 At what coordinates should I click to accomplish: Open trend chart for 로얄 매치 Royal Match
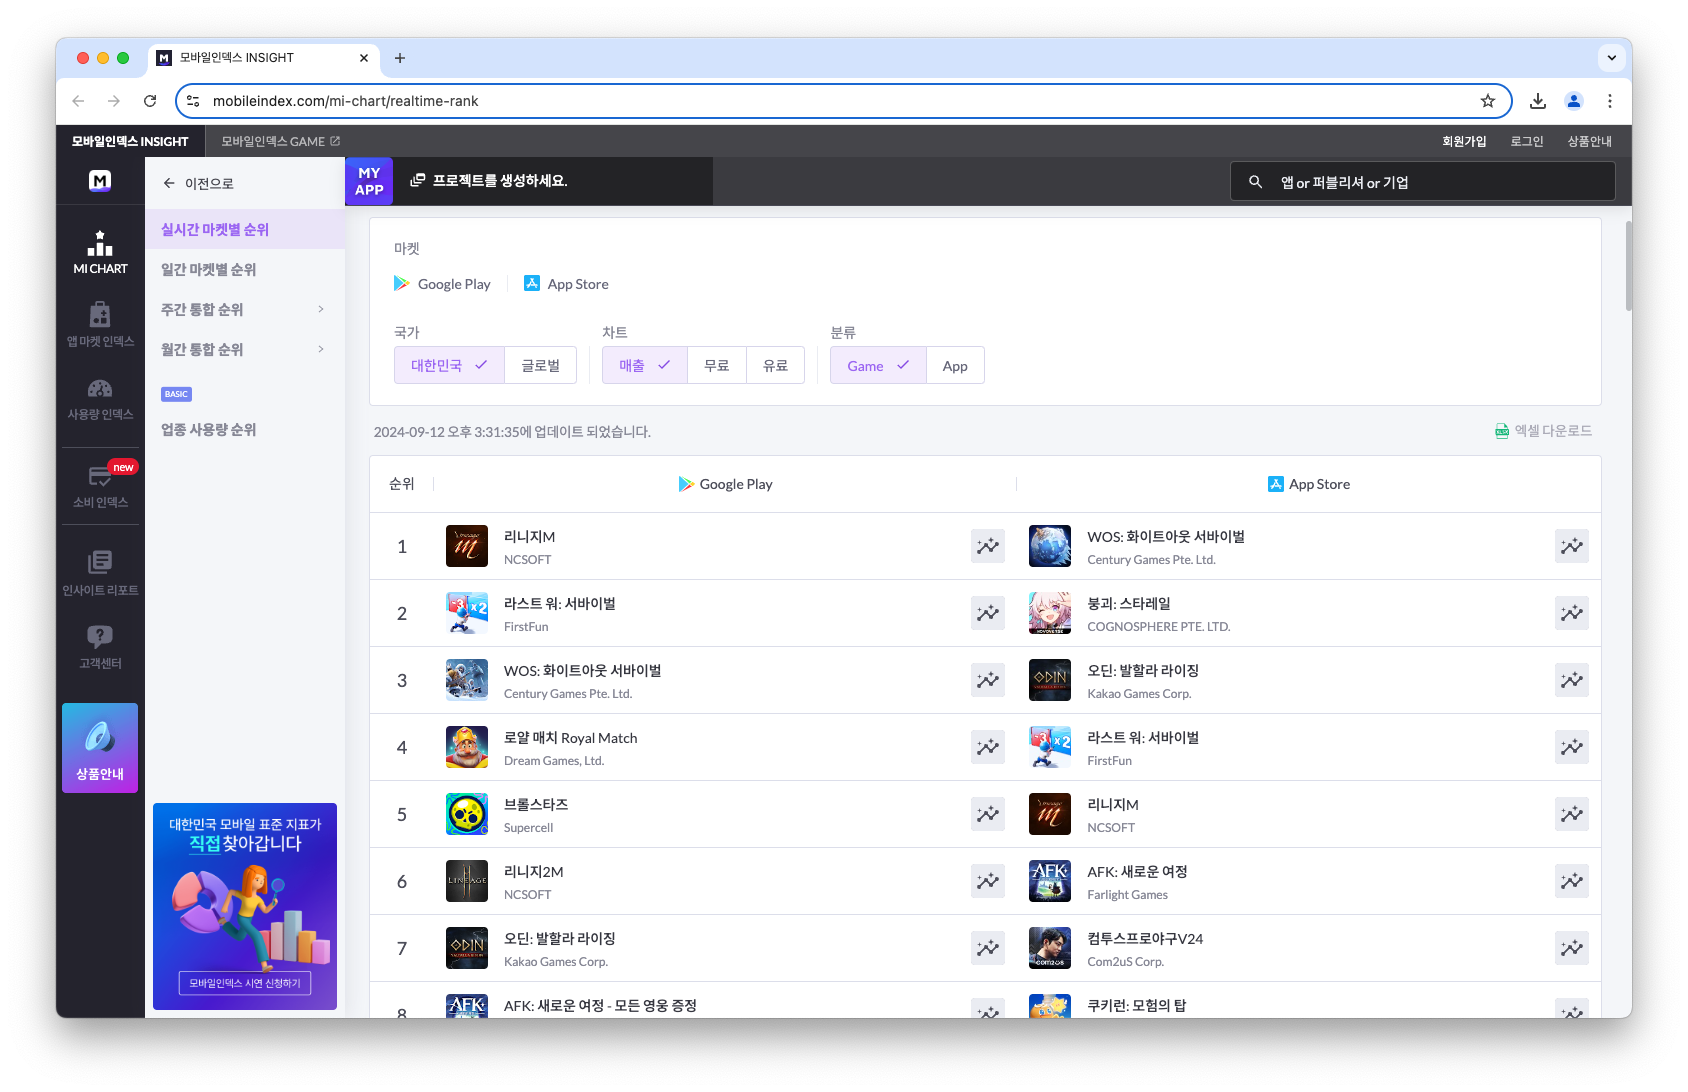point(988,747)
